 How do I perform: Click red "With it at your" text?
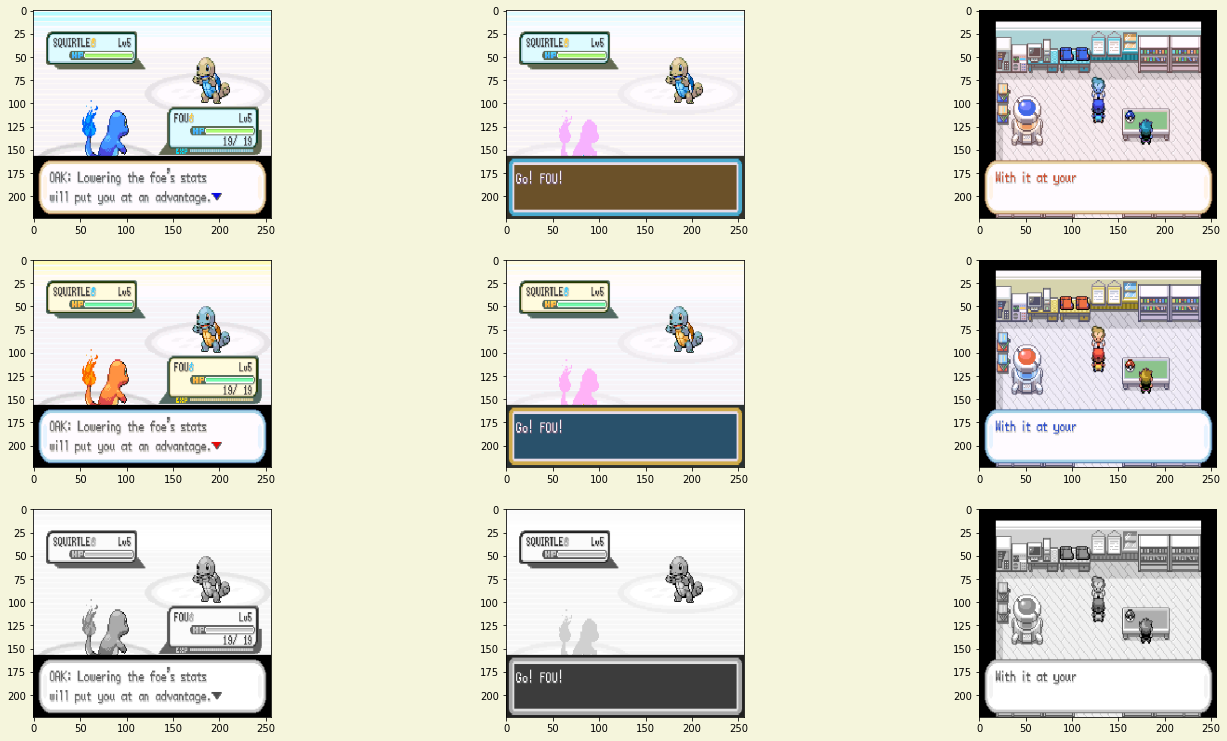point(1035,178)
